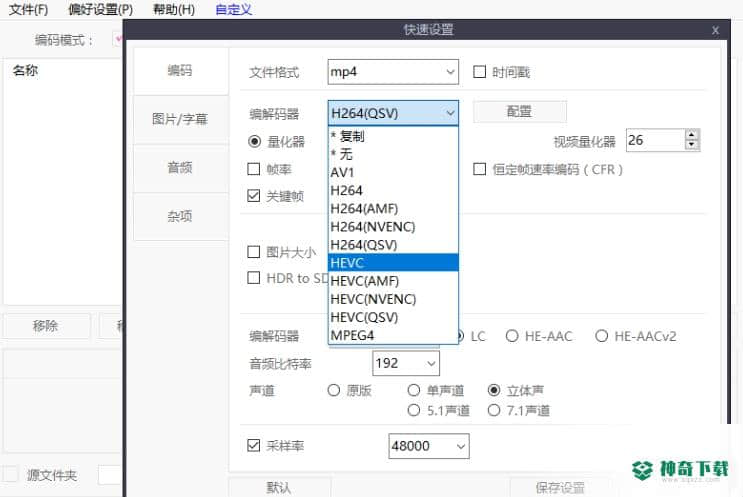Switch to the 编码 tab
Screen dimensions: 743x497
181,71
